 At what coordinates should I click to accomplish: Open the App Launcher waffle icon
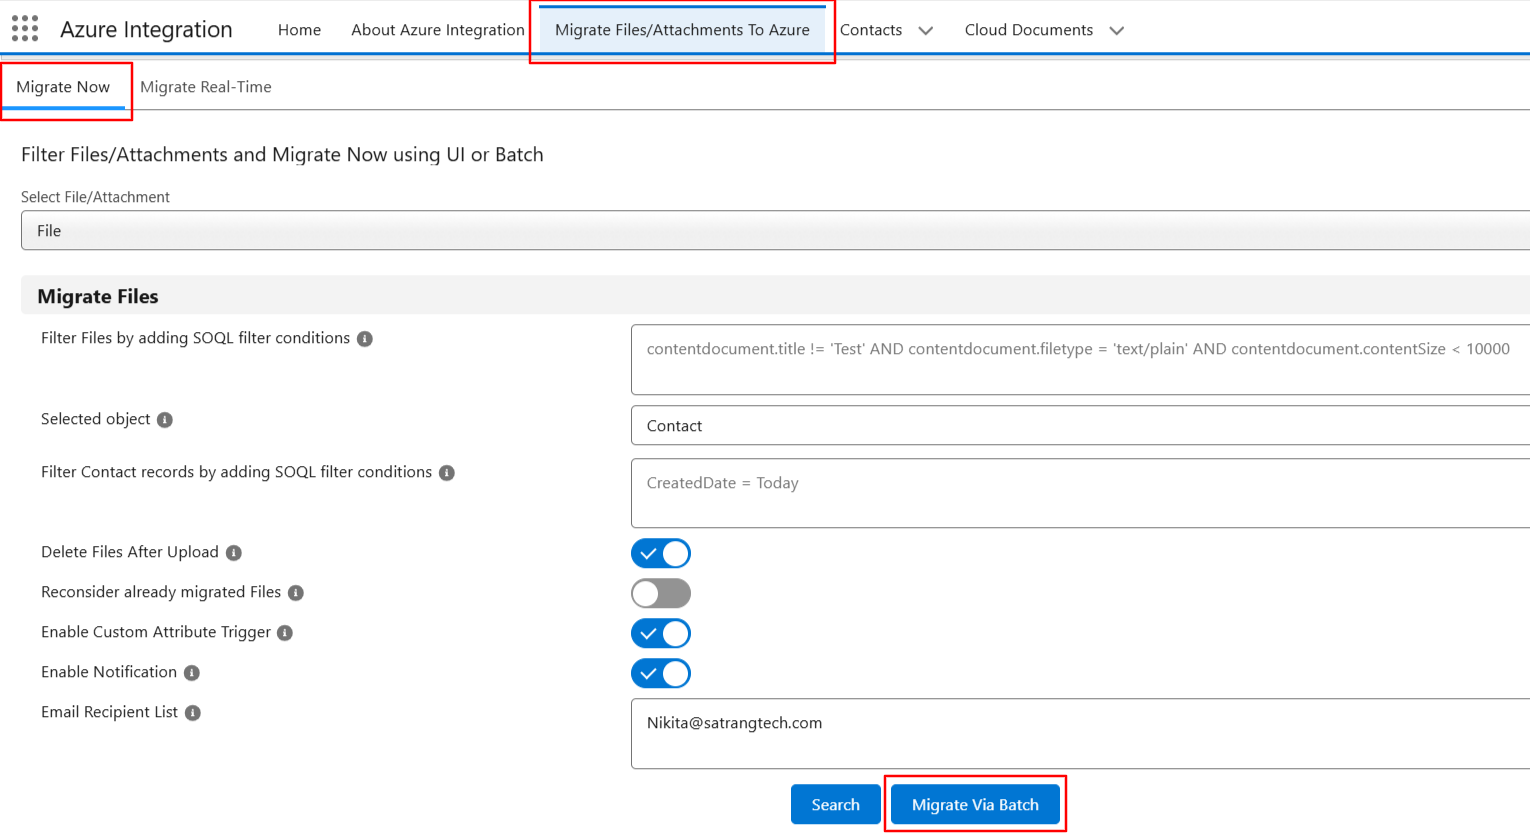25,29
